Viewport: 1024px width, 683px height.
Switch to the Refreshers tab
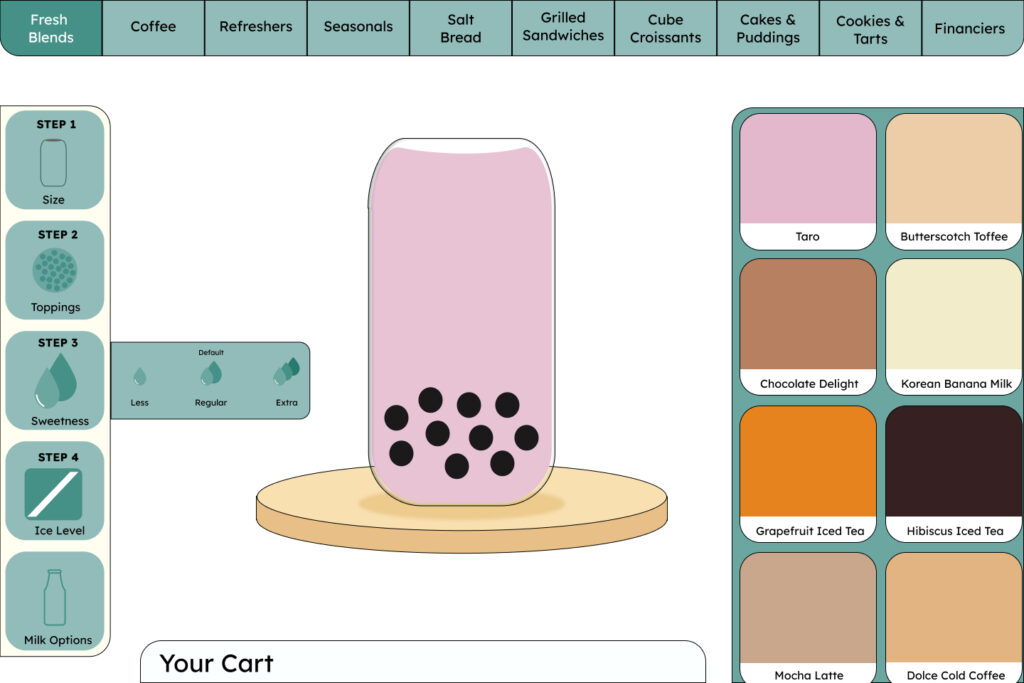pos(256,27)
